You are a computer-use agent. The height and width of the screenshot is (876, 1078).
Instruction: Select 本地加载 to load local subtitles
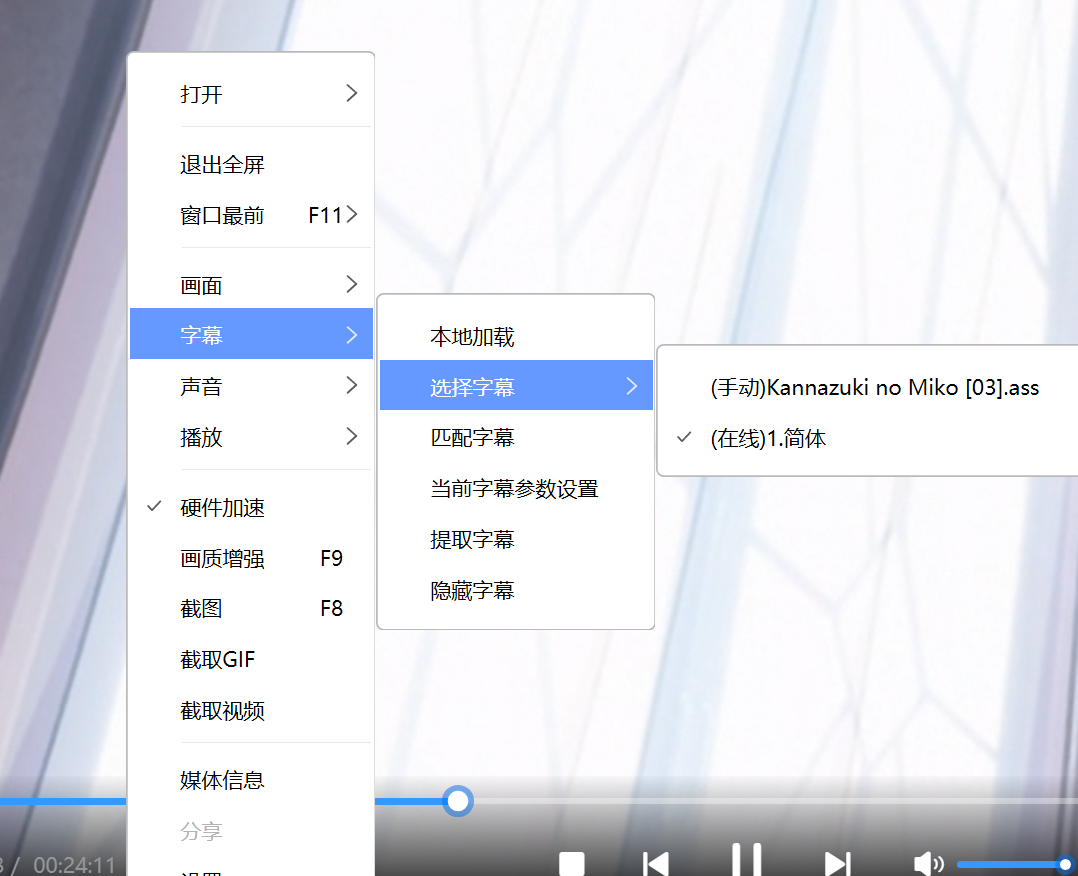[x=470, y=337]
